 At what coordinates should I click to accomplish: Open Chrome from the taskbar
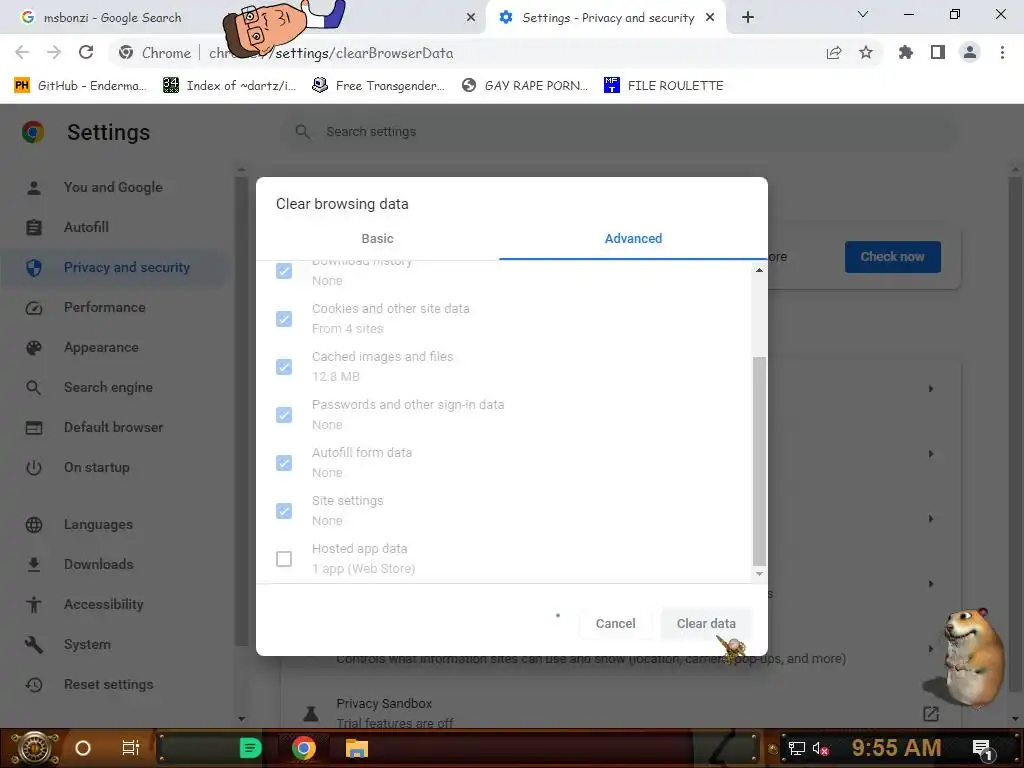[x=304, y=748]
